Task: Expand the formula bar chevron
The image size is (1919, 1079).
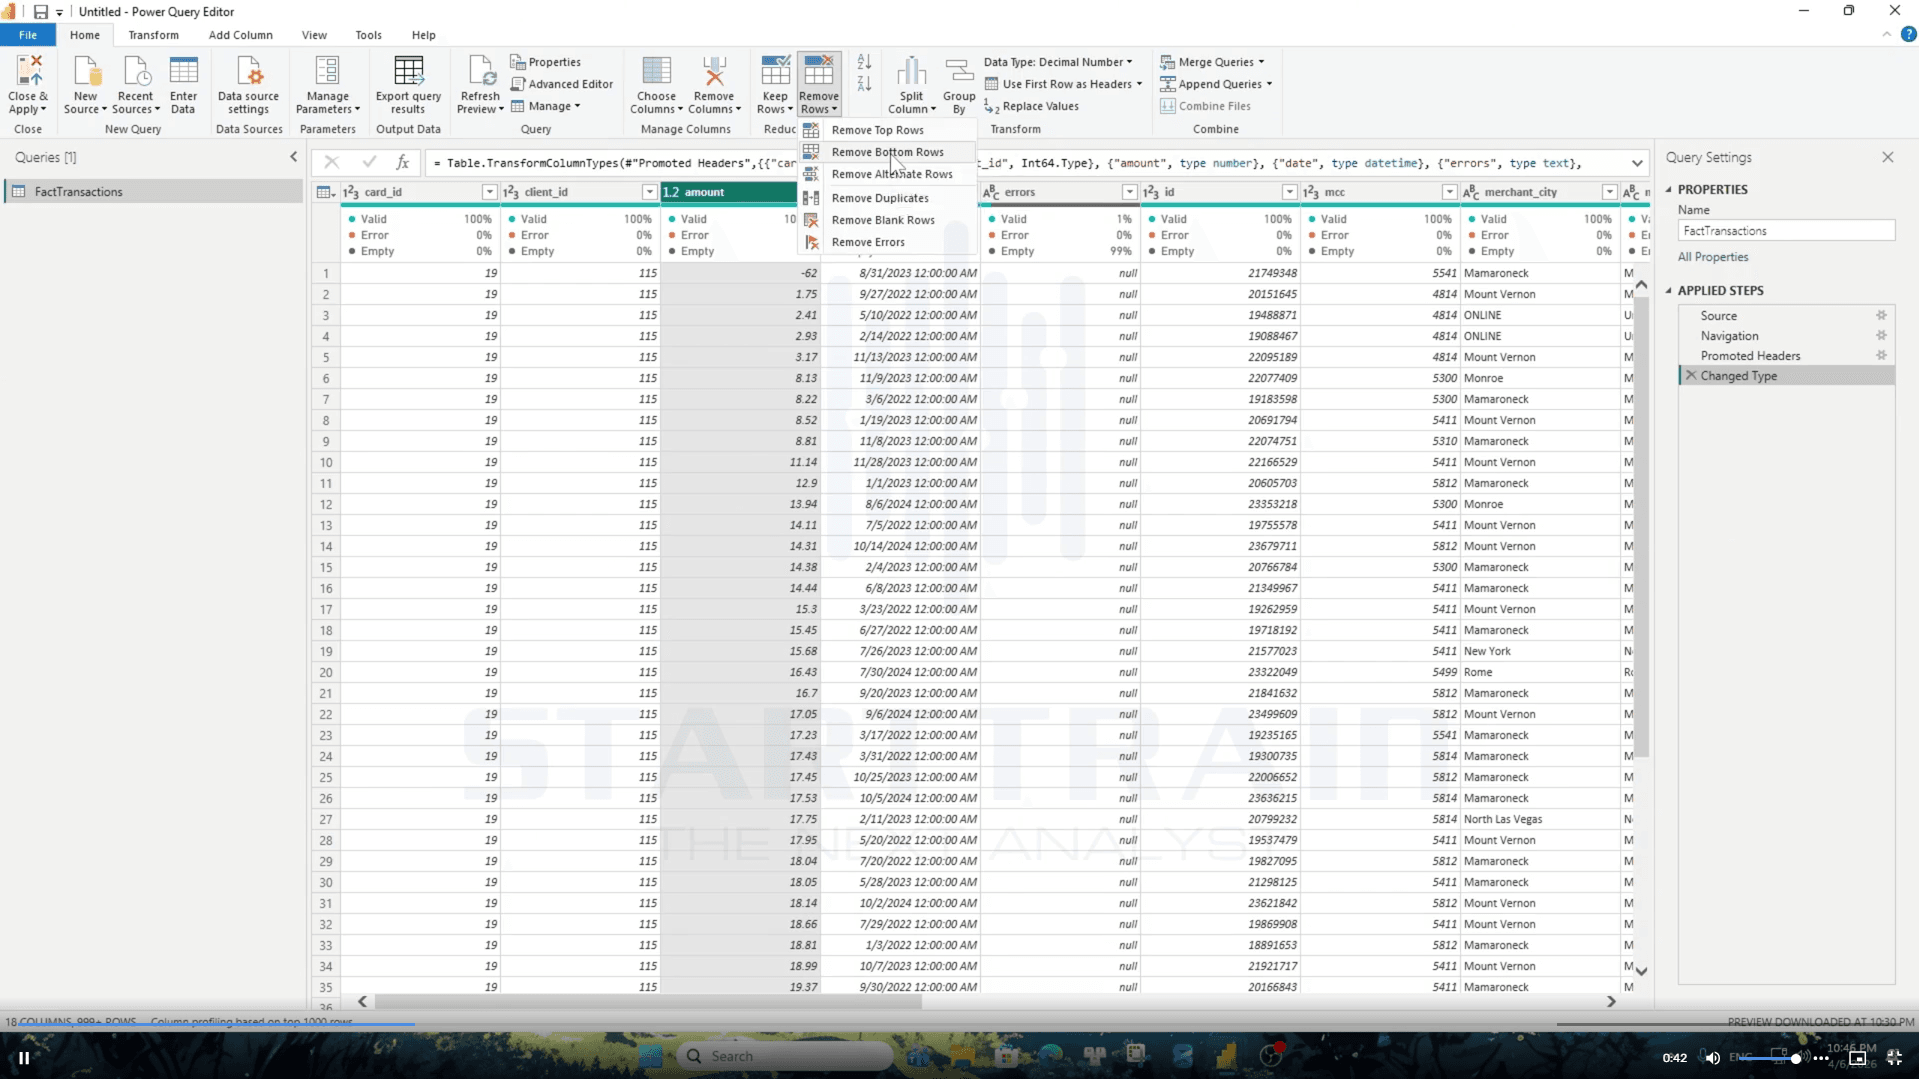Action: (1637, 163)
